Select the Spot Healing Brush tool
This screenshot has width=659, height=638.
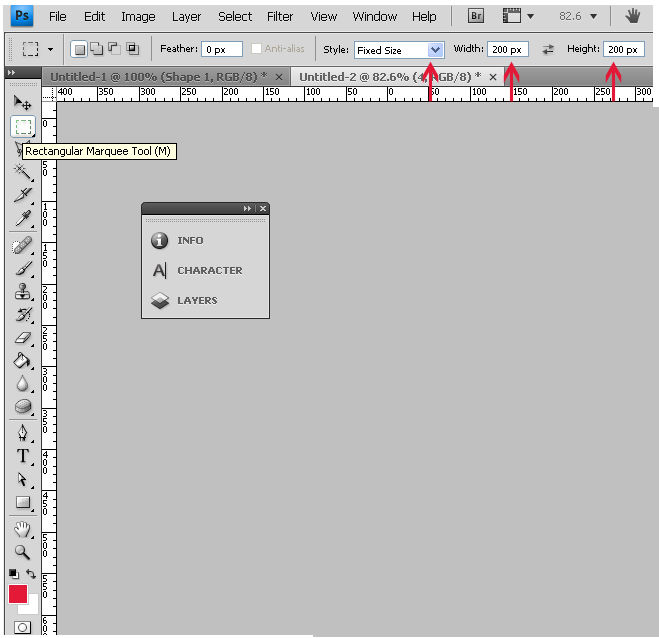(22, 245)
